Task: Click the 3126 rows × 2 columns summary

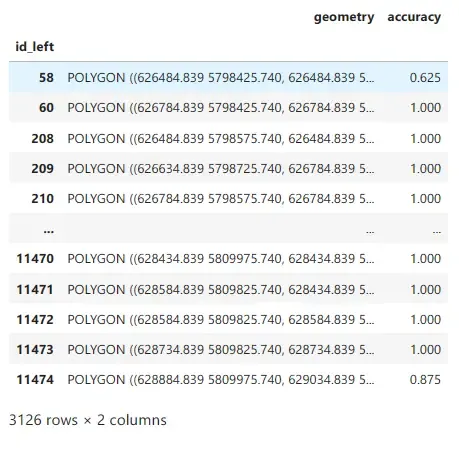Action: 88,420
